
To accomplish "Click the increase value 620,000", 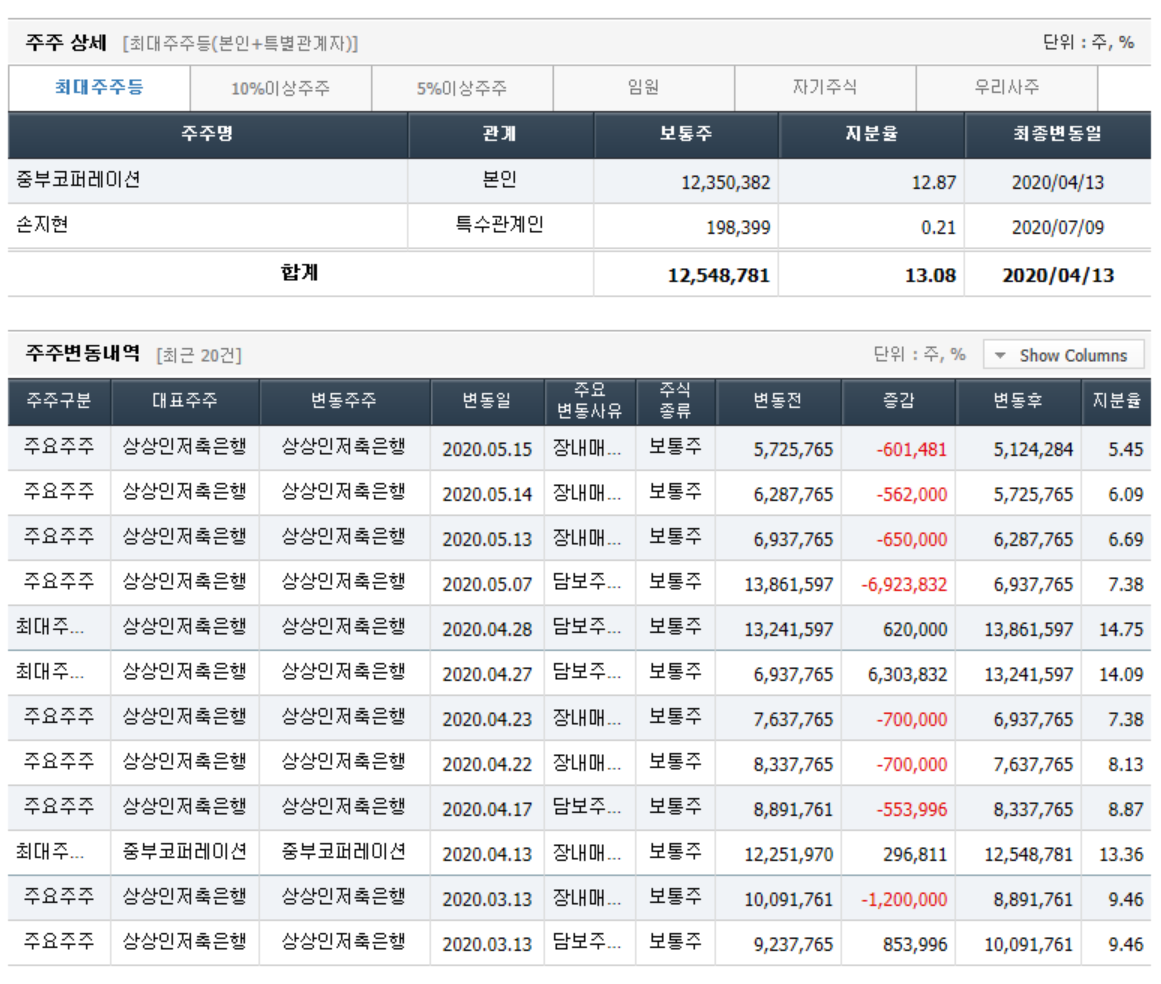I will (915, 630).
